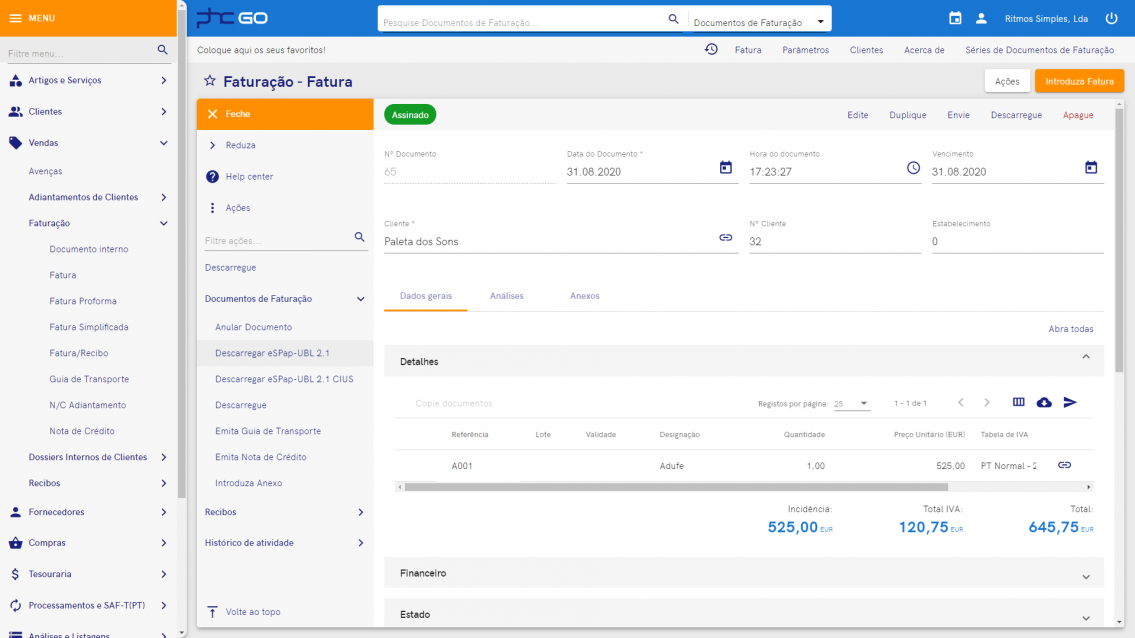Screen dimensions: 1135x638
Task: Click the search magnifier in top bar
Action: [x=673, y=19]
